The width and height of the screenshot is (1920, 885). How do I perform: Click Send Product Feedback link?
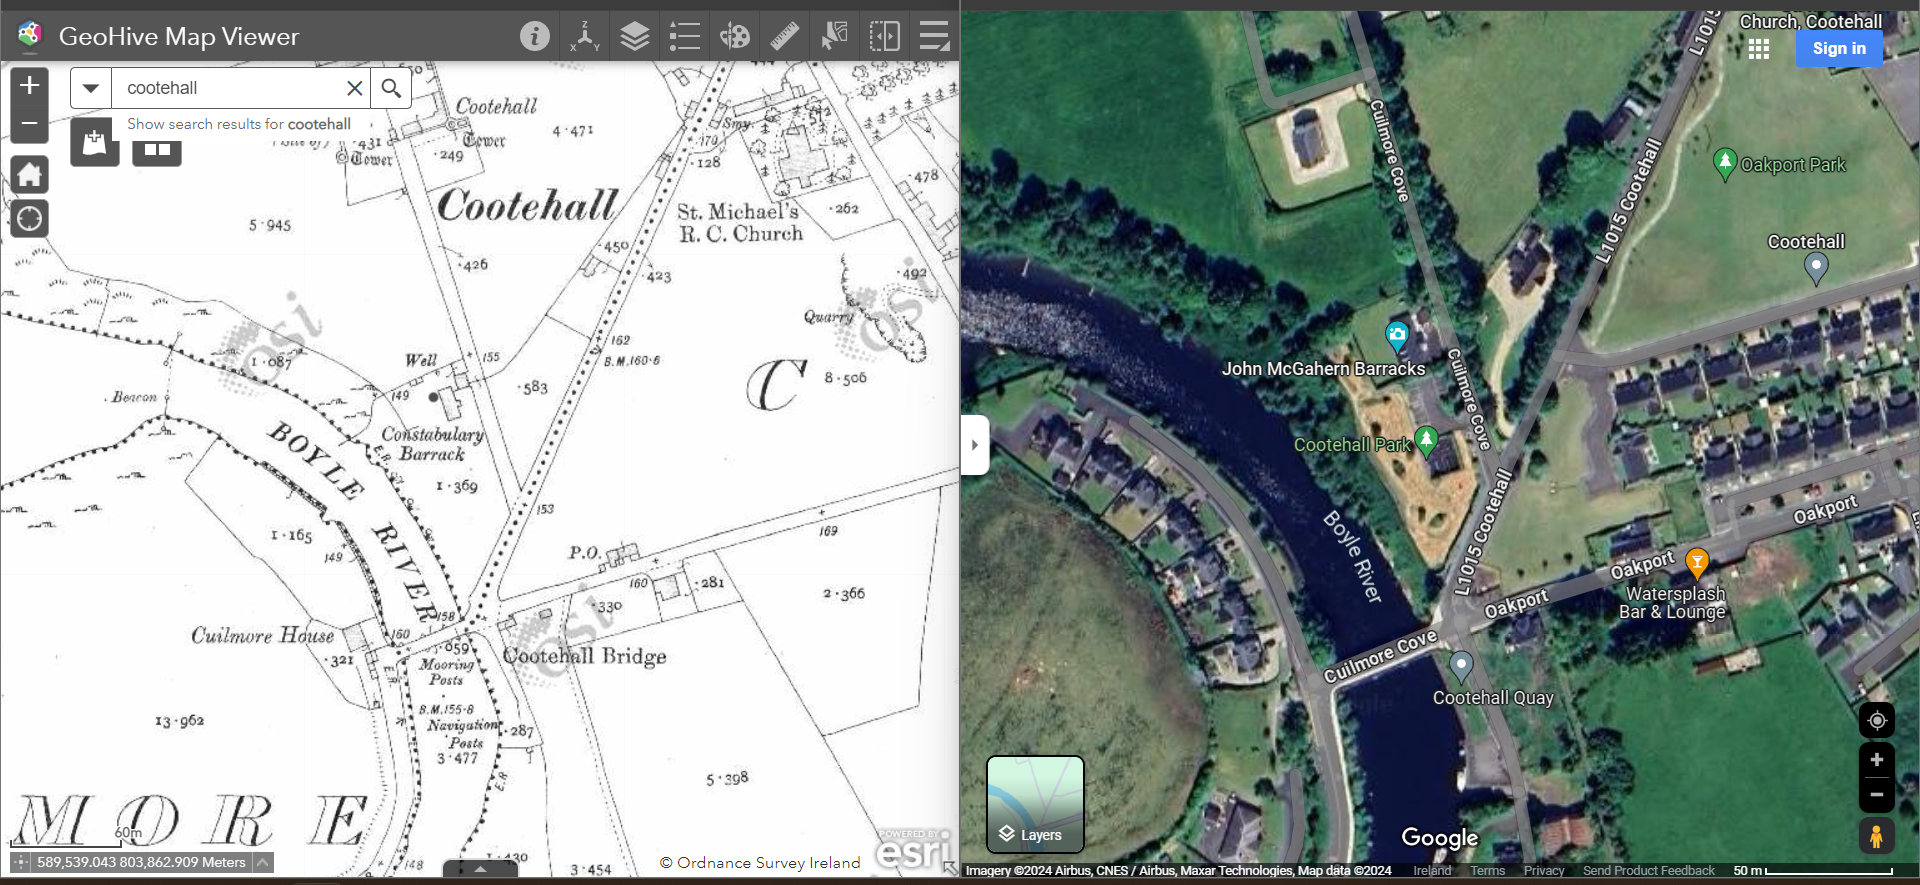[x=1649, y=871]
